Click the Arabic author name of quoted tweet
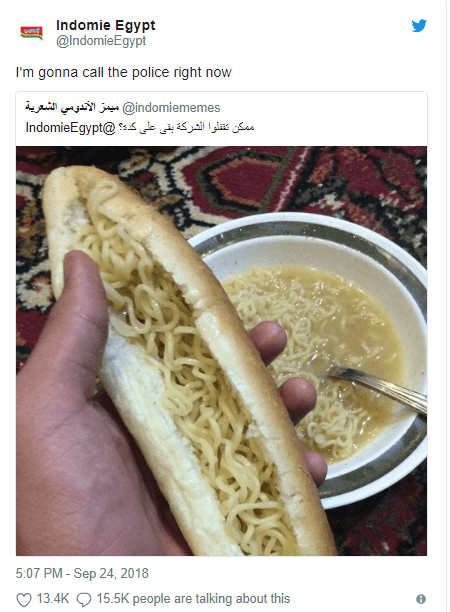This screenshot has width=450, height=612. pos(72,107)
